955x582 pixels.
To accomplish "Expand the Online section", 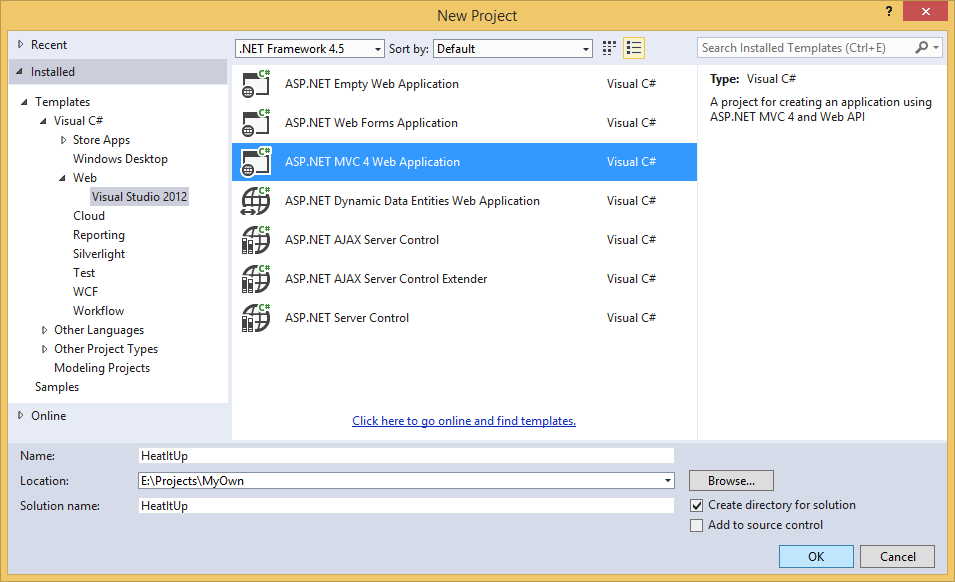I will (21, 415).
